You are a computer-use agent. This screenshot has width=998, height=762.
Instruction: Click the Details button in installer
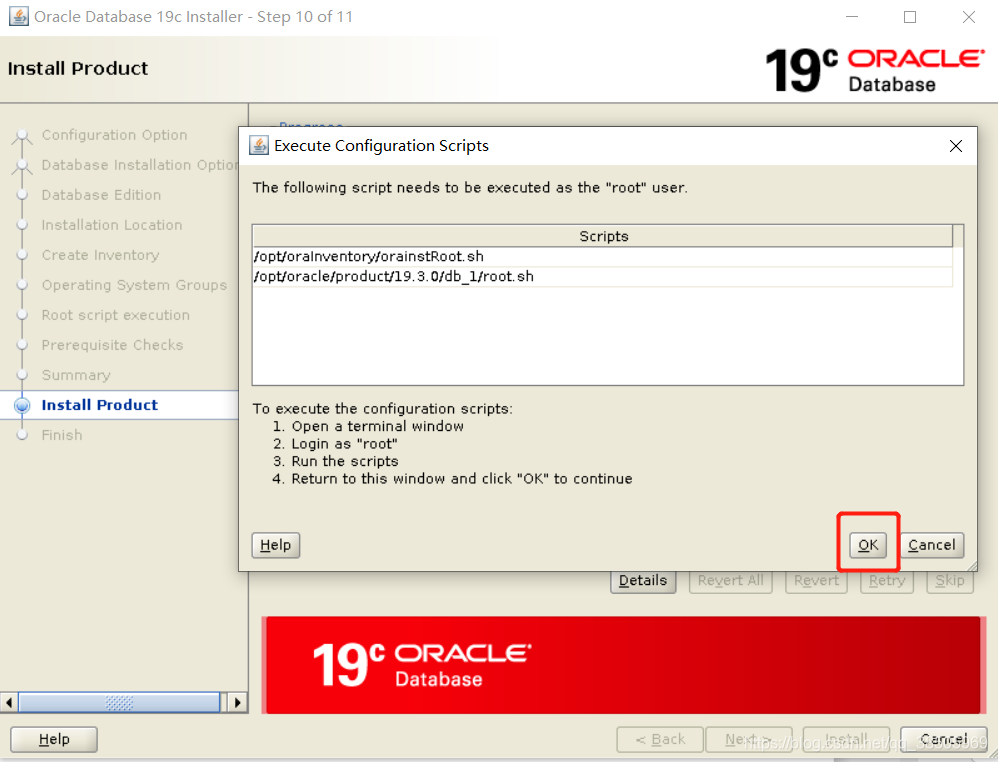pos(643,581)
